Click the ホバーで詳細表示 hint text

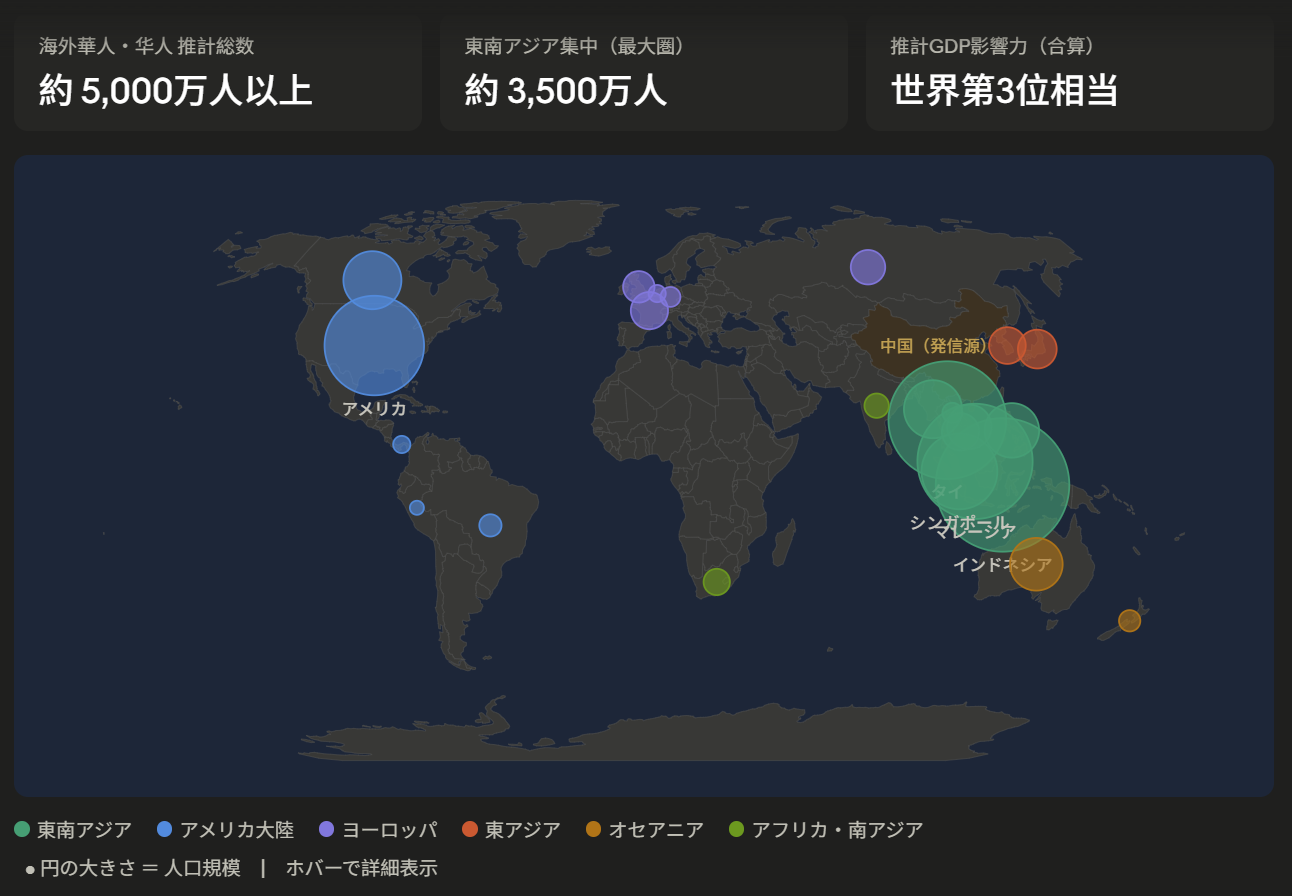point(361,868)
